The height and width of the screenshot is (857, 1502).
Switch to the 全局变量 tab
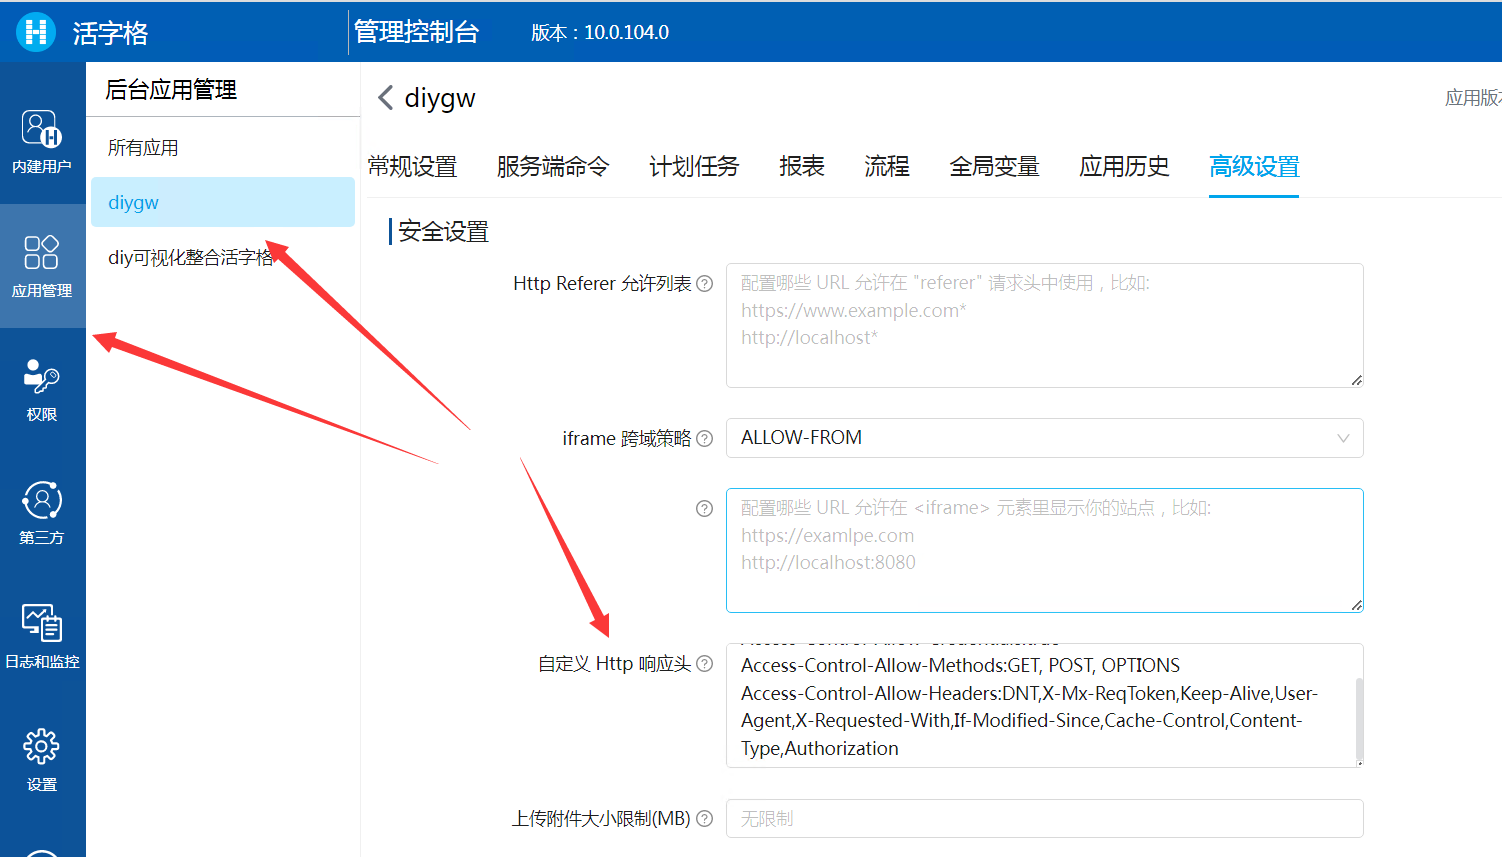click(x=994, y=166)
